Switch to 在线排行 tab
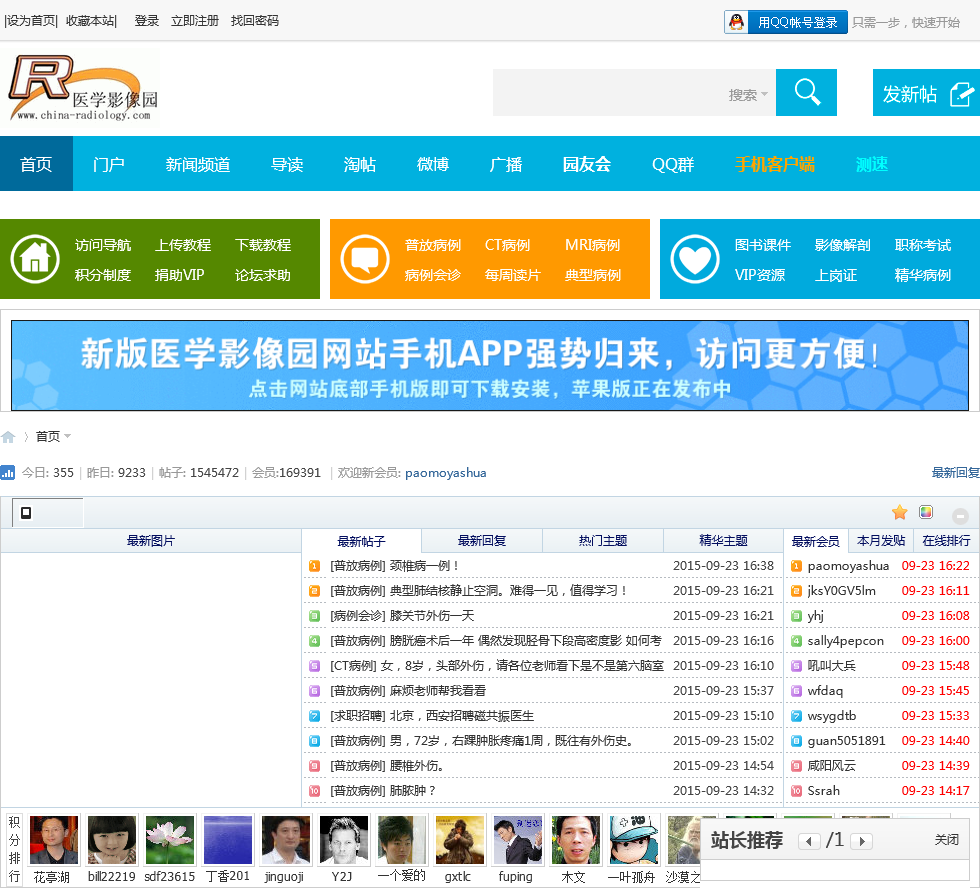 (x=946, y=540)
